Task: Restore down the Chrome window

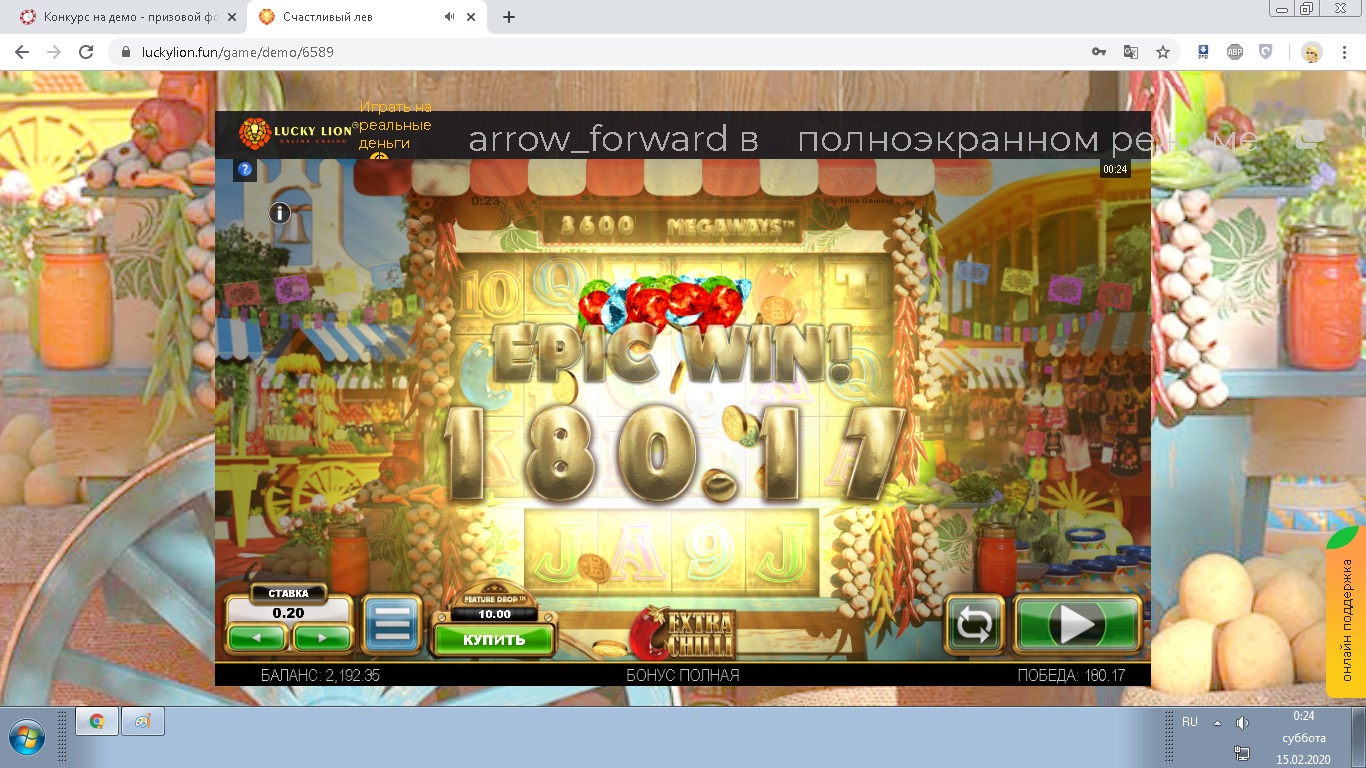Action: [1307, 8]
